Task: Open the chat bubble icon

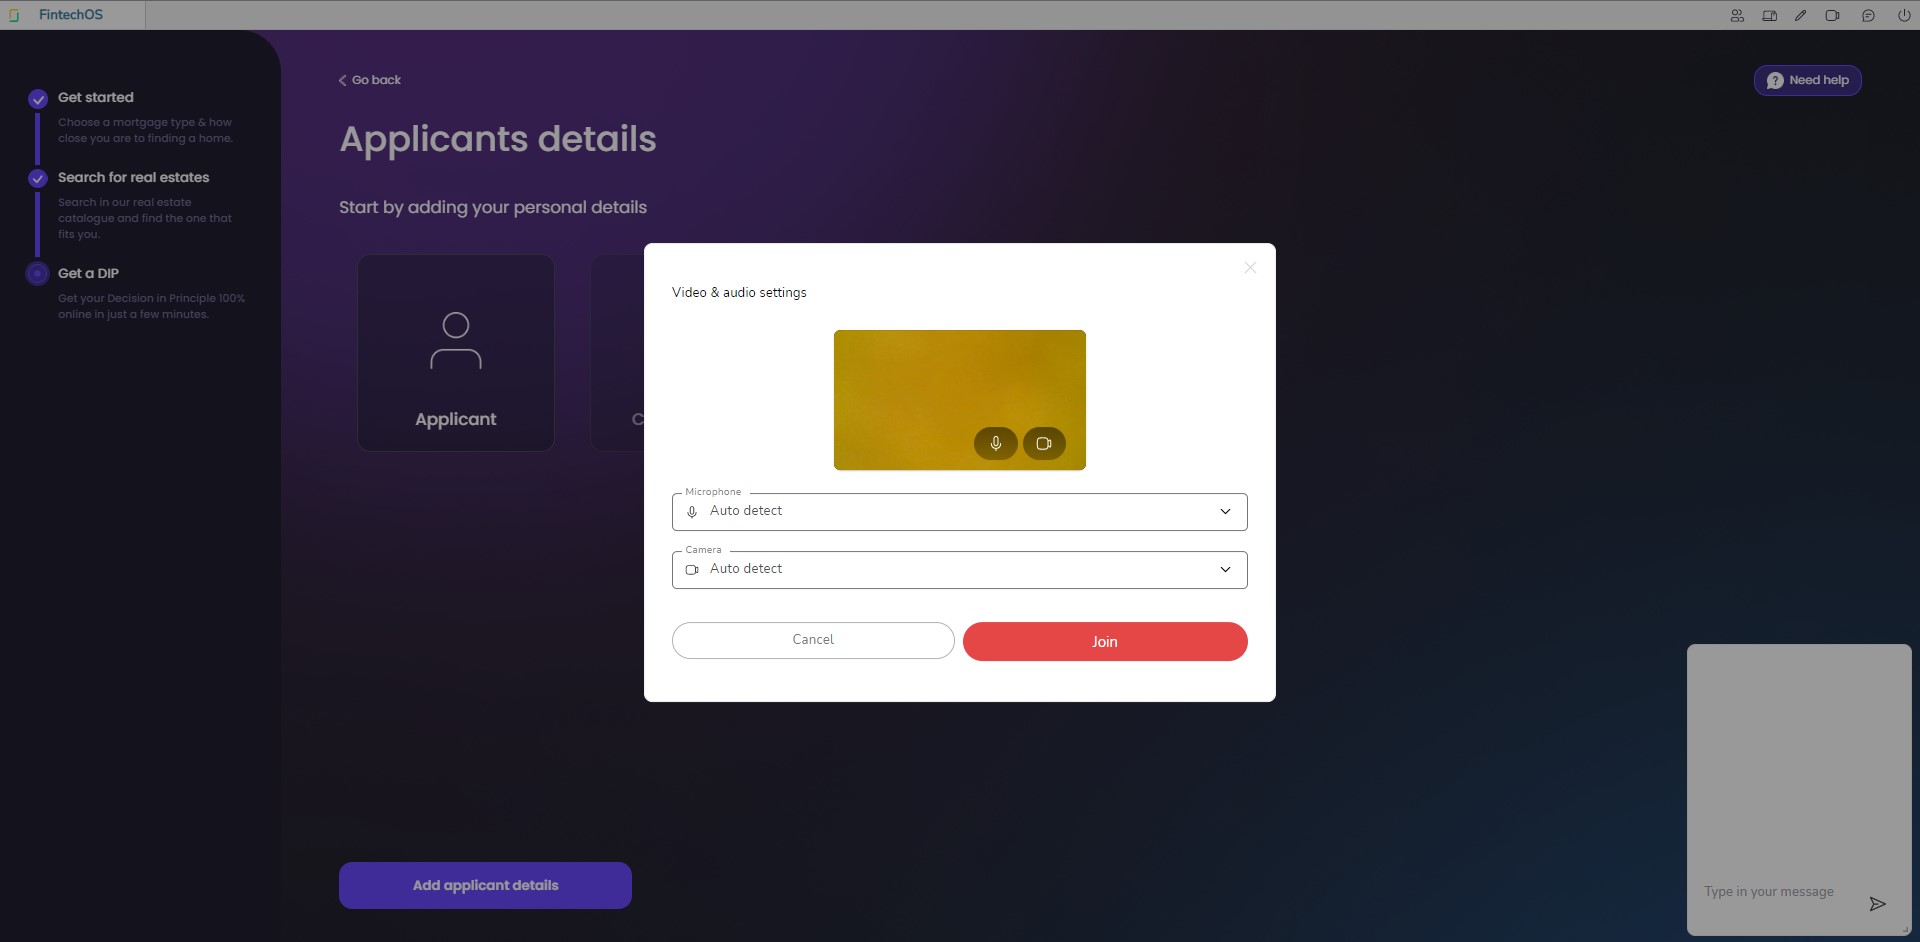Action: 1868,15
